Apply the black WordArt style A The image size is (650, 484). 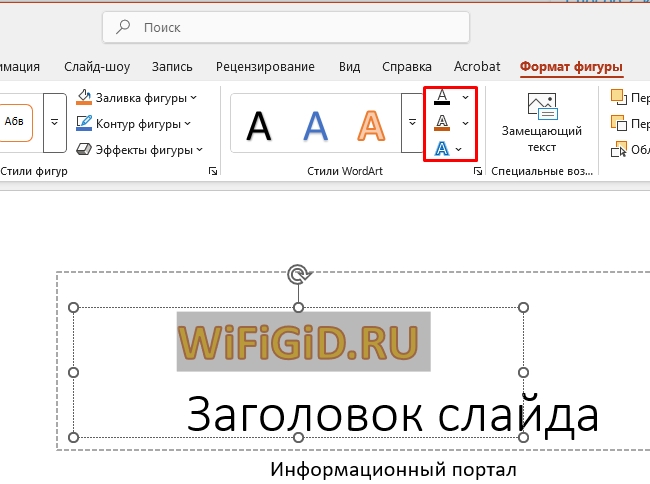coord(259,126)
